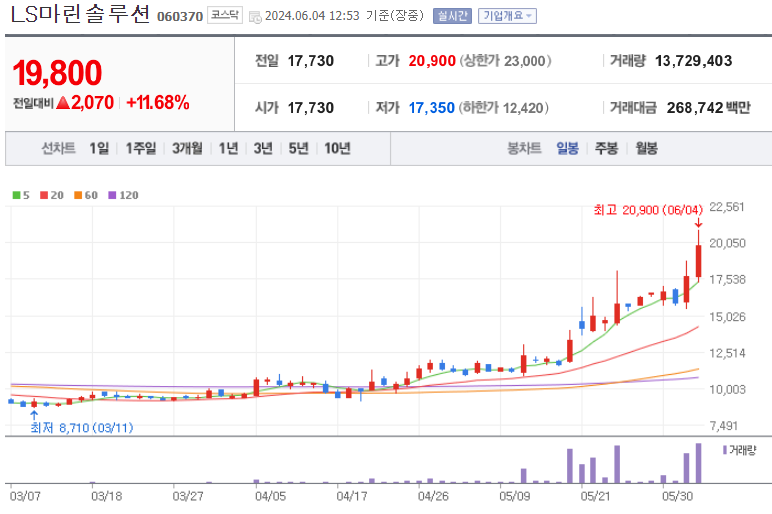The width and height of the screenshot is (772, 514).
Task: Click the 최고 20,900 (06/04) chart label
Action: tap(648, 210)
